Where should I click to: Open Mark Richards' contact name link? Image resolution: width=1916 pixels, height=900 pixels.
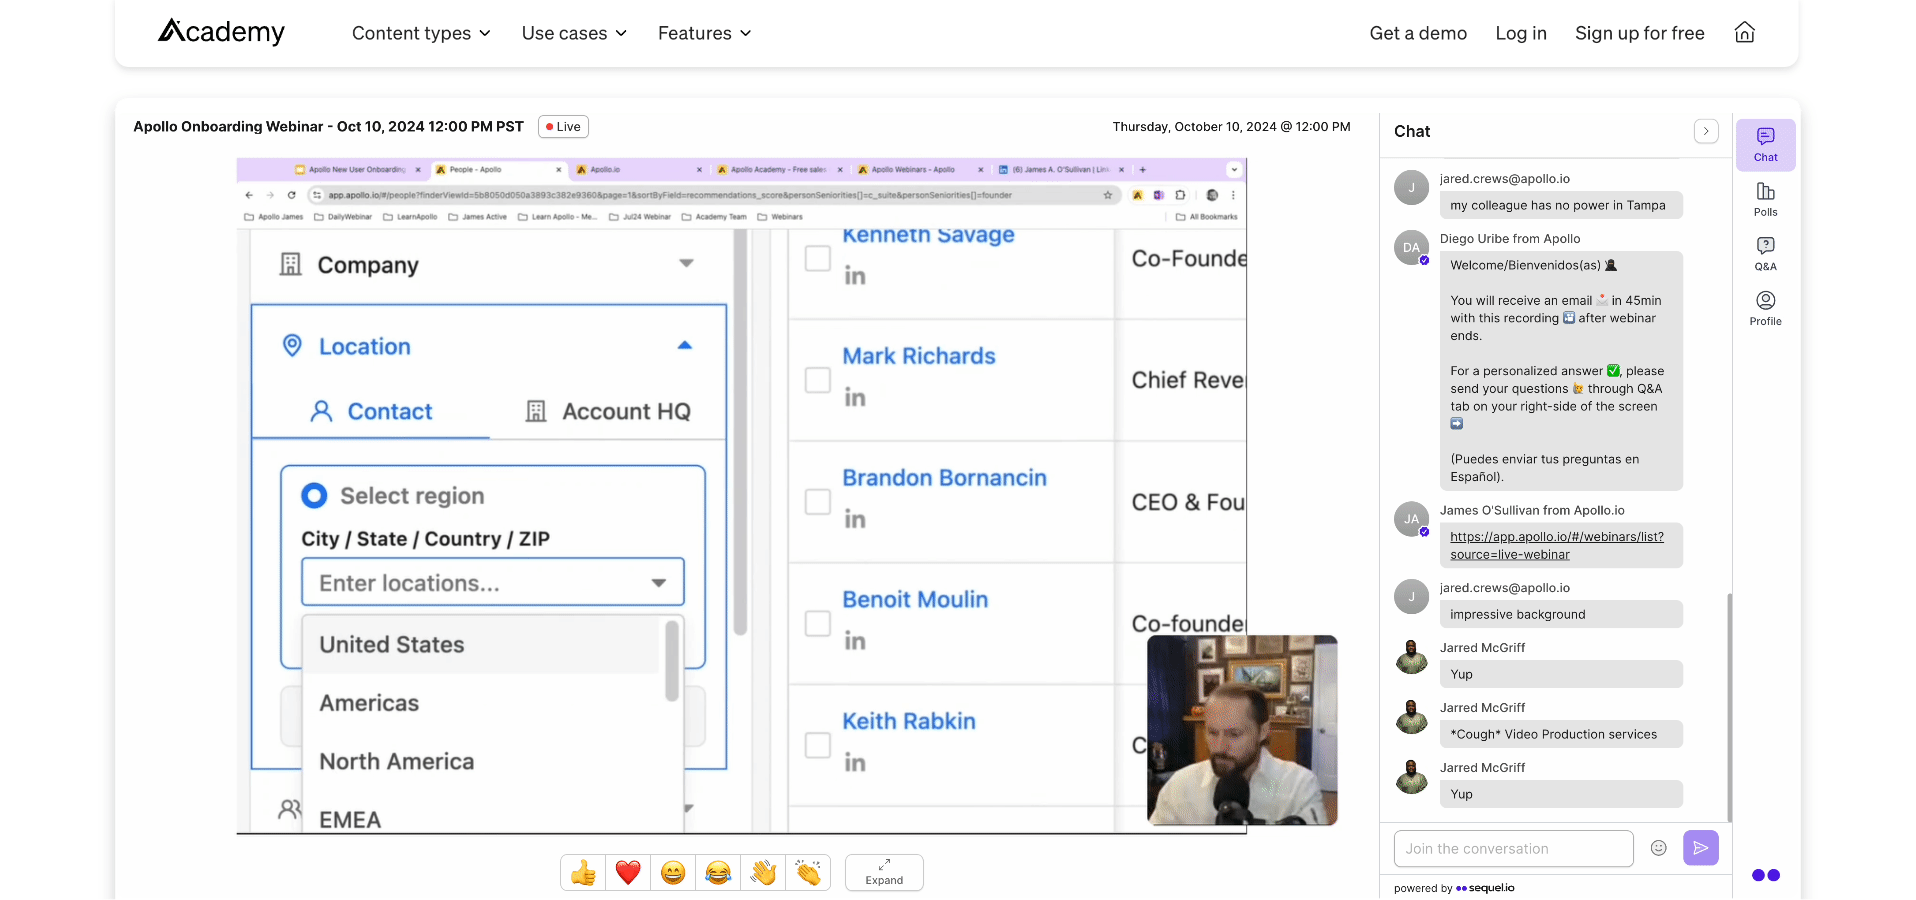[x=919, y=356]
